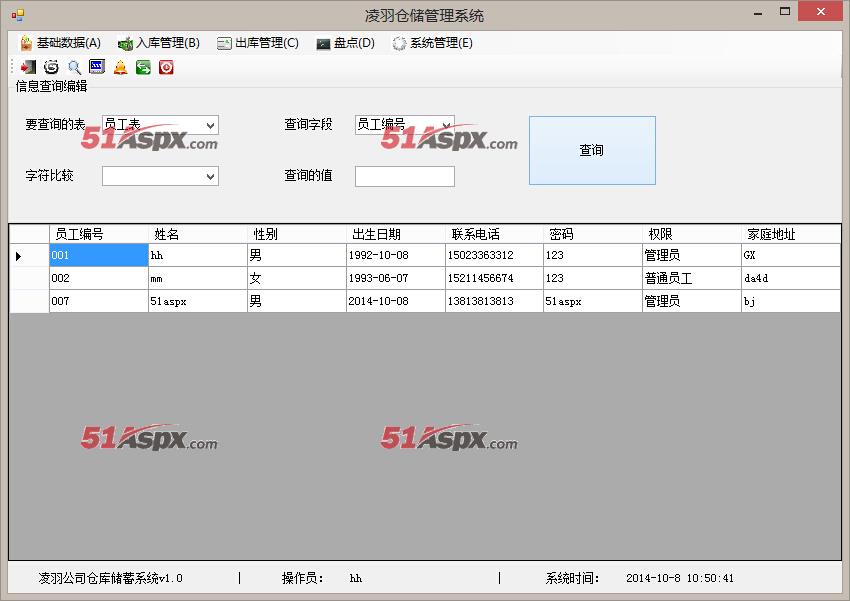
Task: Click the orange bell alert icon
Action: (120, 67)
